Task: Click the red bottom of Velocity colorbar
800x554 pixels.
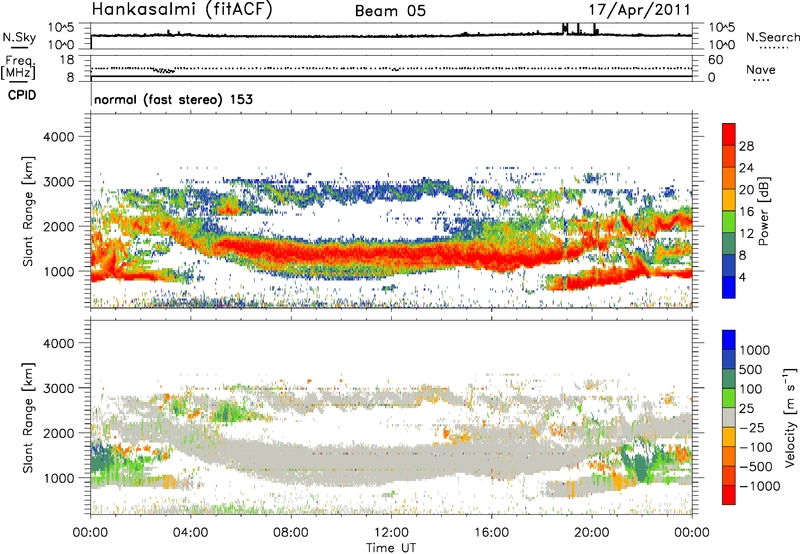Action: (x=729, y=495)
